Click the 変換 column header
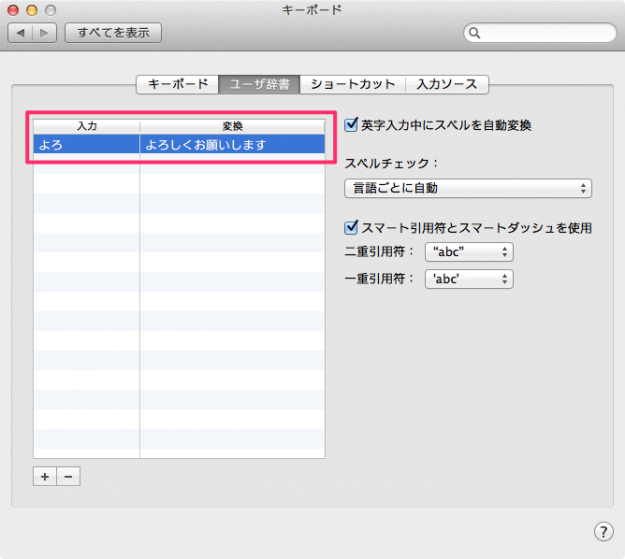625x559 pixels. tap(232, 126)
